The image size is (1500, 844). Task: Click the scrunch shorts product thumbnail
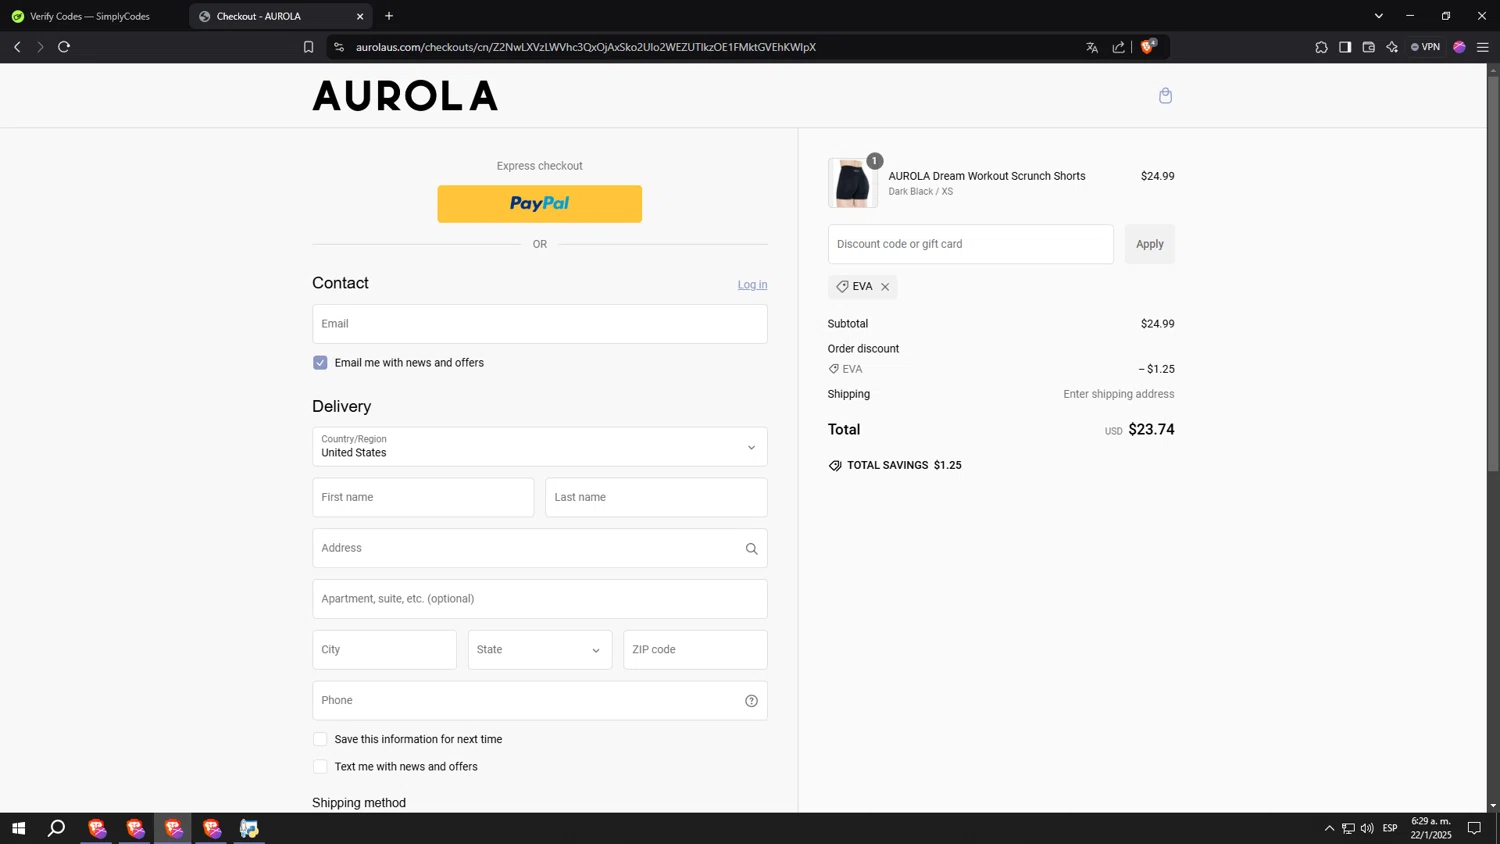click(853, 183)
